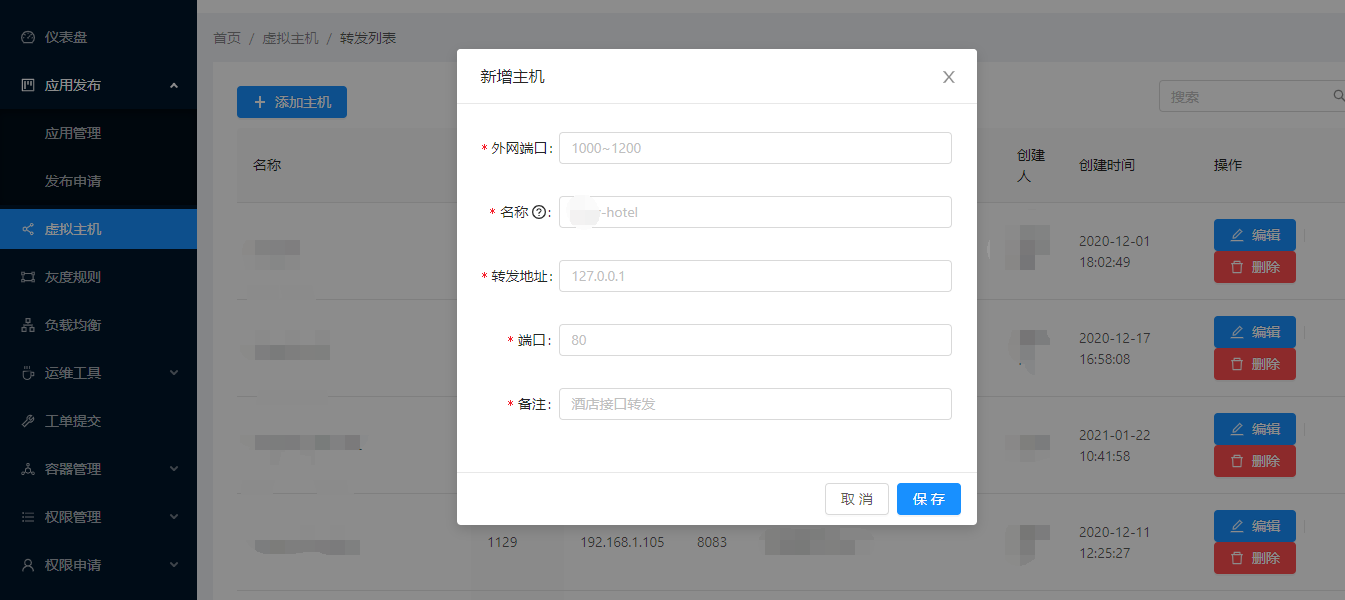Delete the row created 2020-12-17

(1255, 364)
